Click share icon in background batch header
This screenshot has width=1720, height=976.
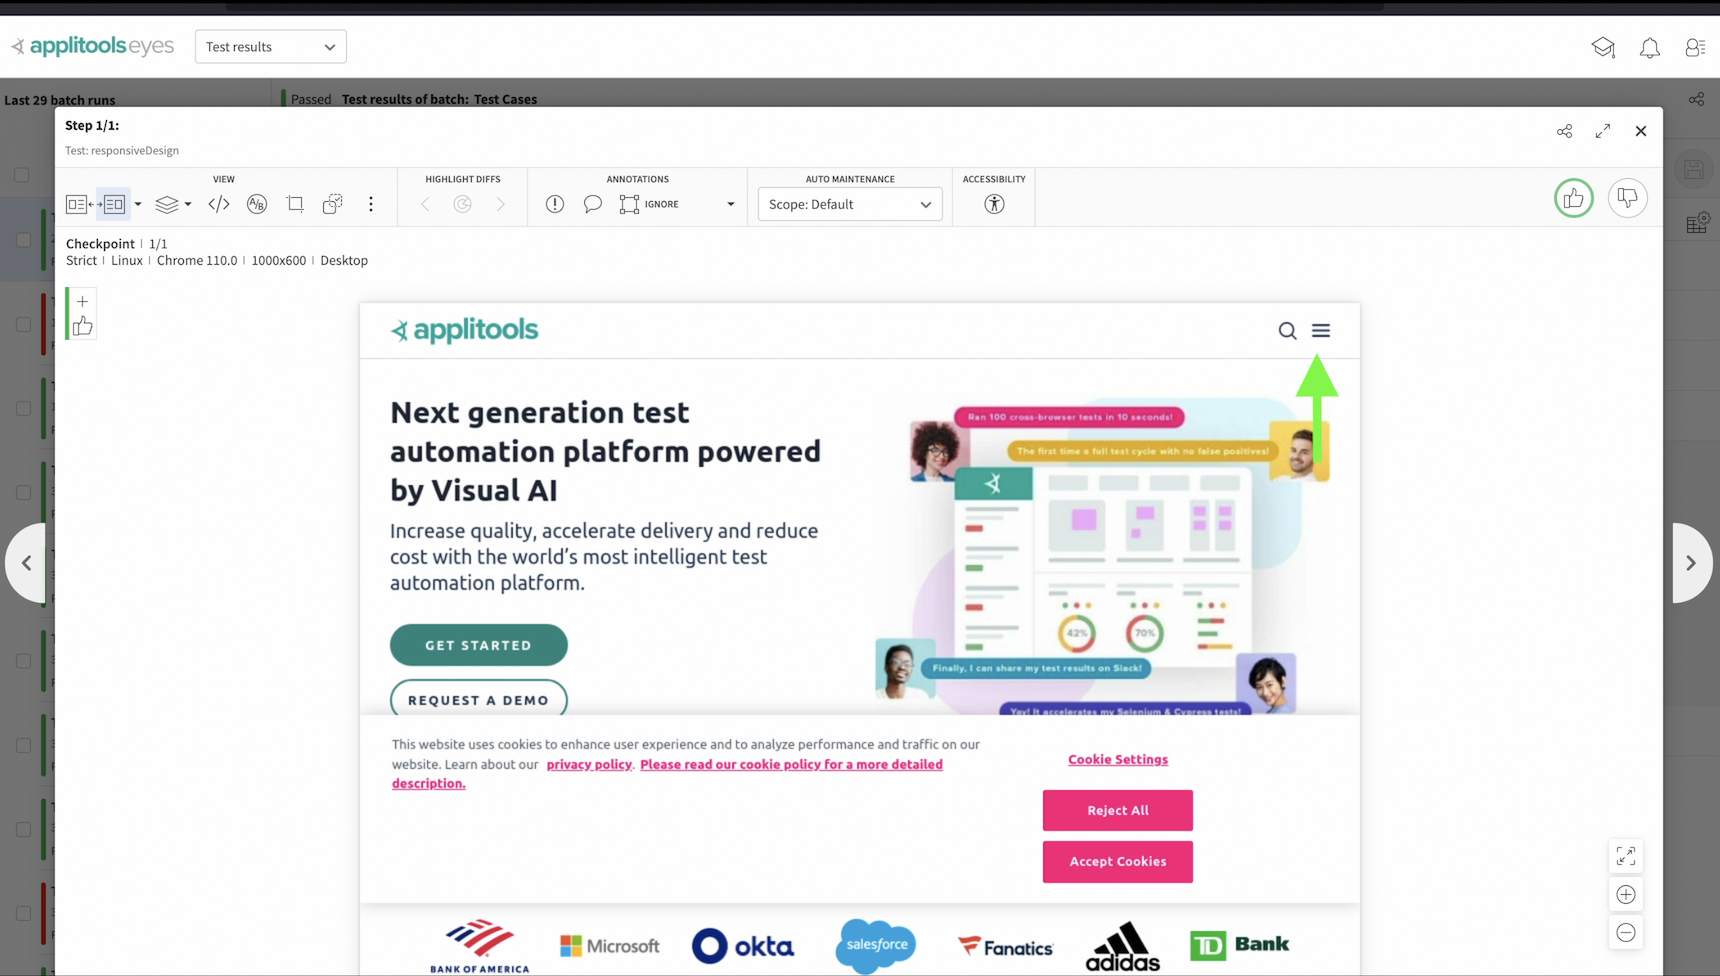point(1697,99)
